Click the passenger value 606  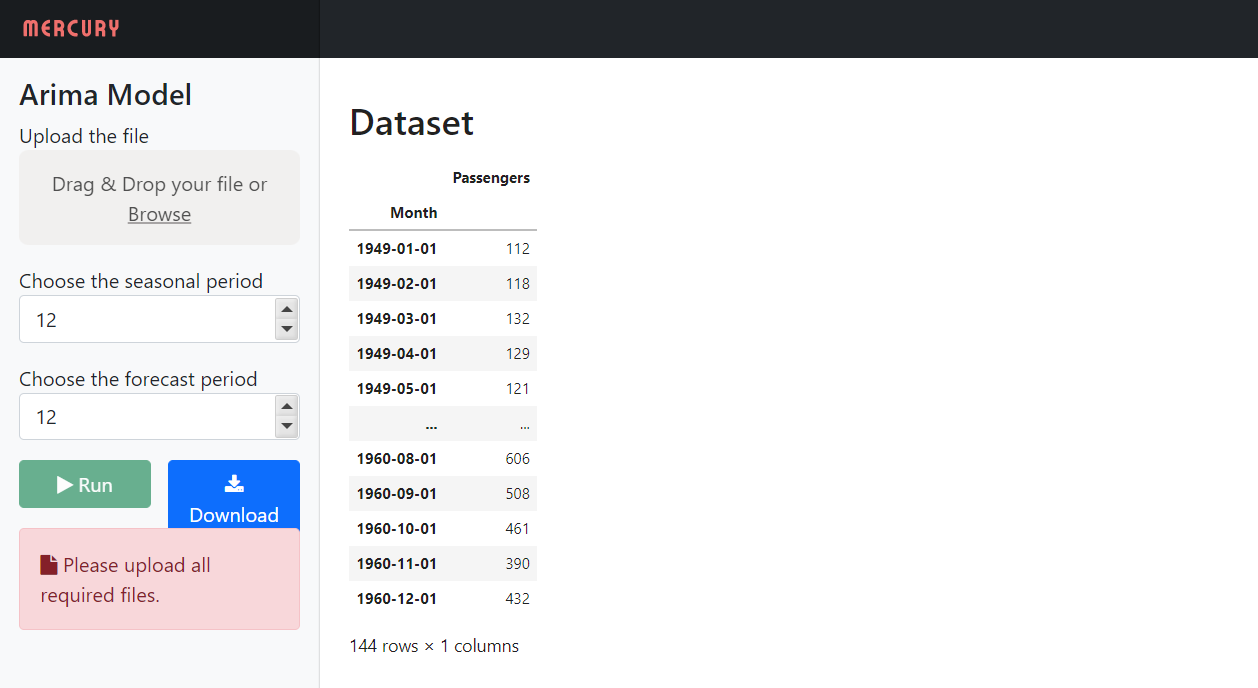[517, 459]
